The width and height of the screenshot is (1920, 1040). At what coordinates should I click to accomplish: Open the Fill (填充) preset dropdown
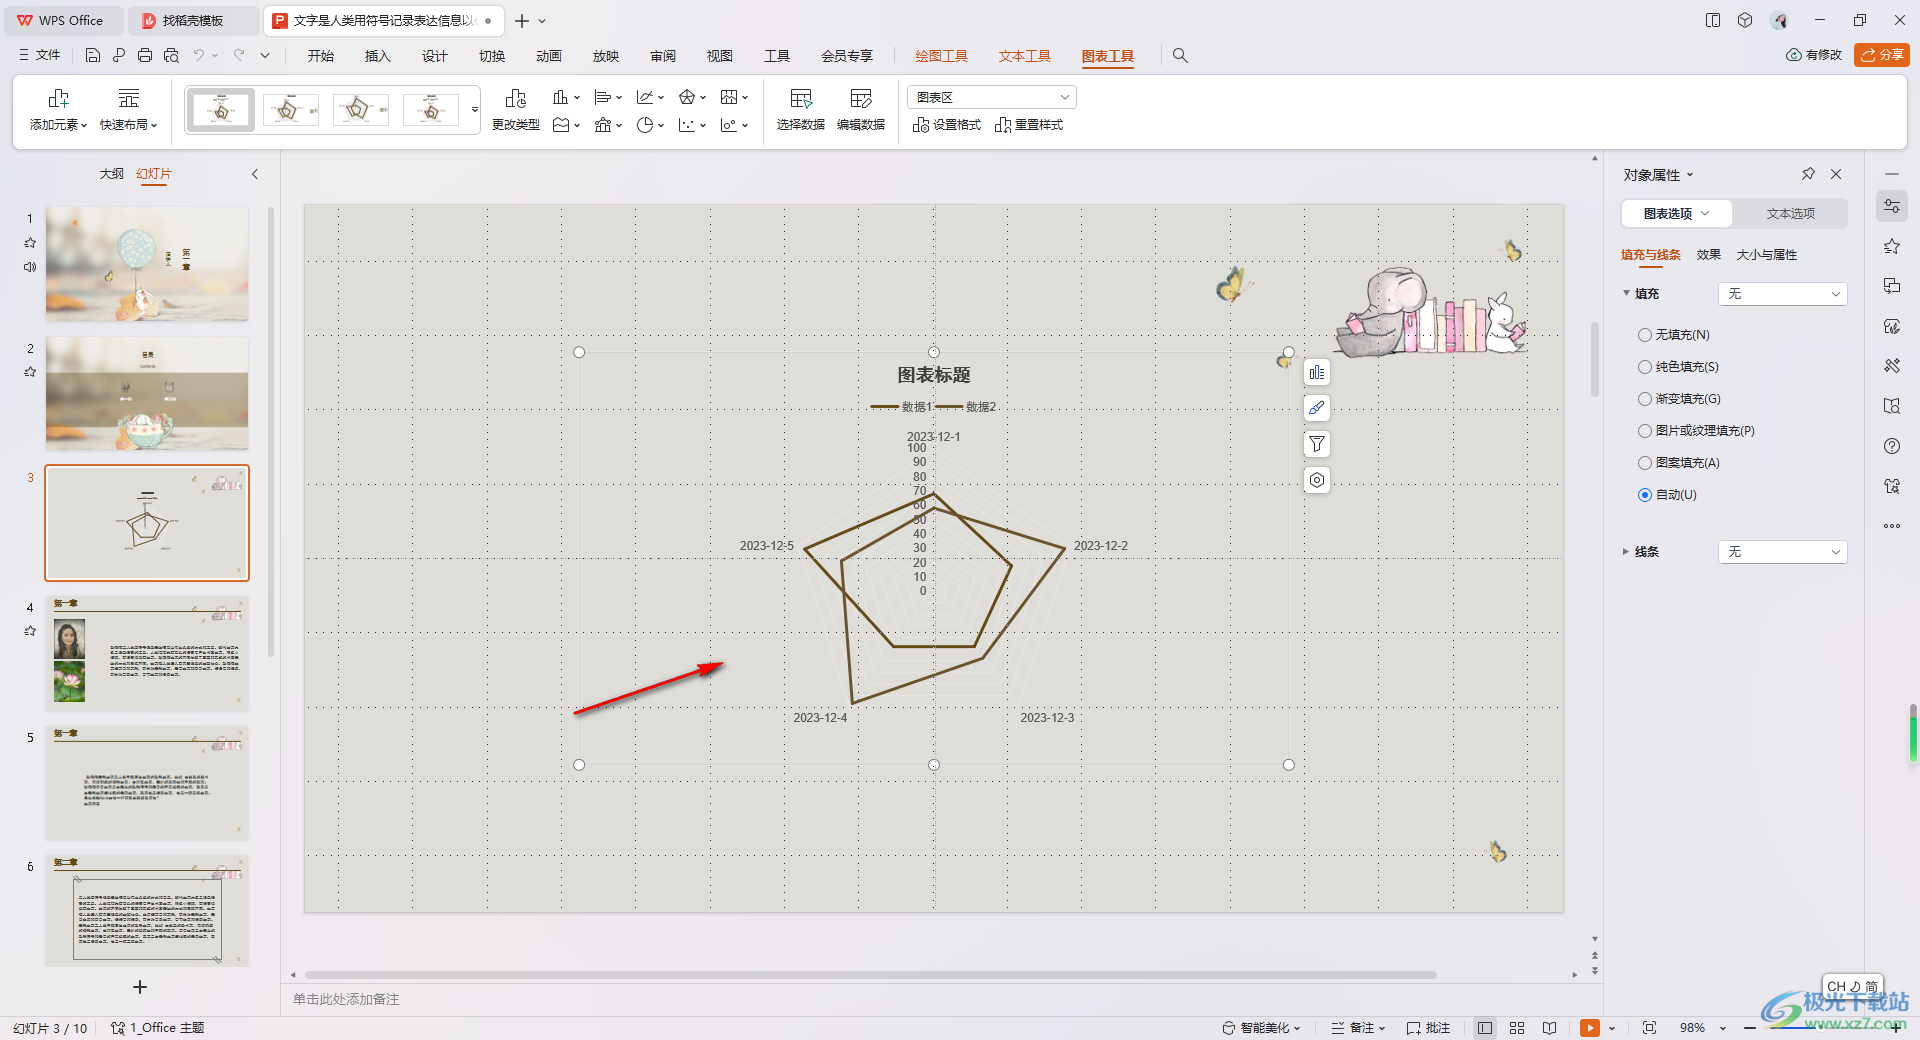1782,294
